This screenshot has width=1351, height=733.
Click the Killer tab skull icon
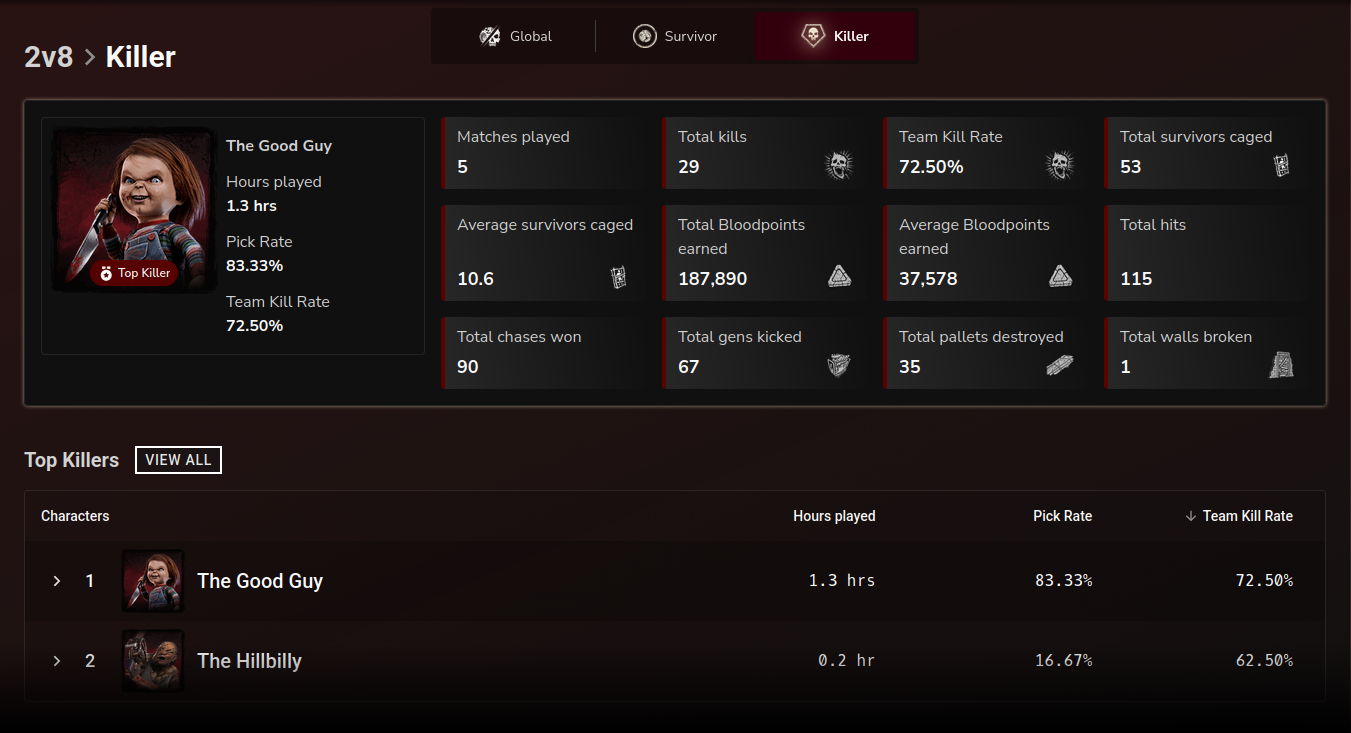813,36
